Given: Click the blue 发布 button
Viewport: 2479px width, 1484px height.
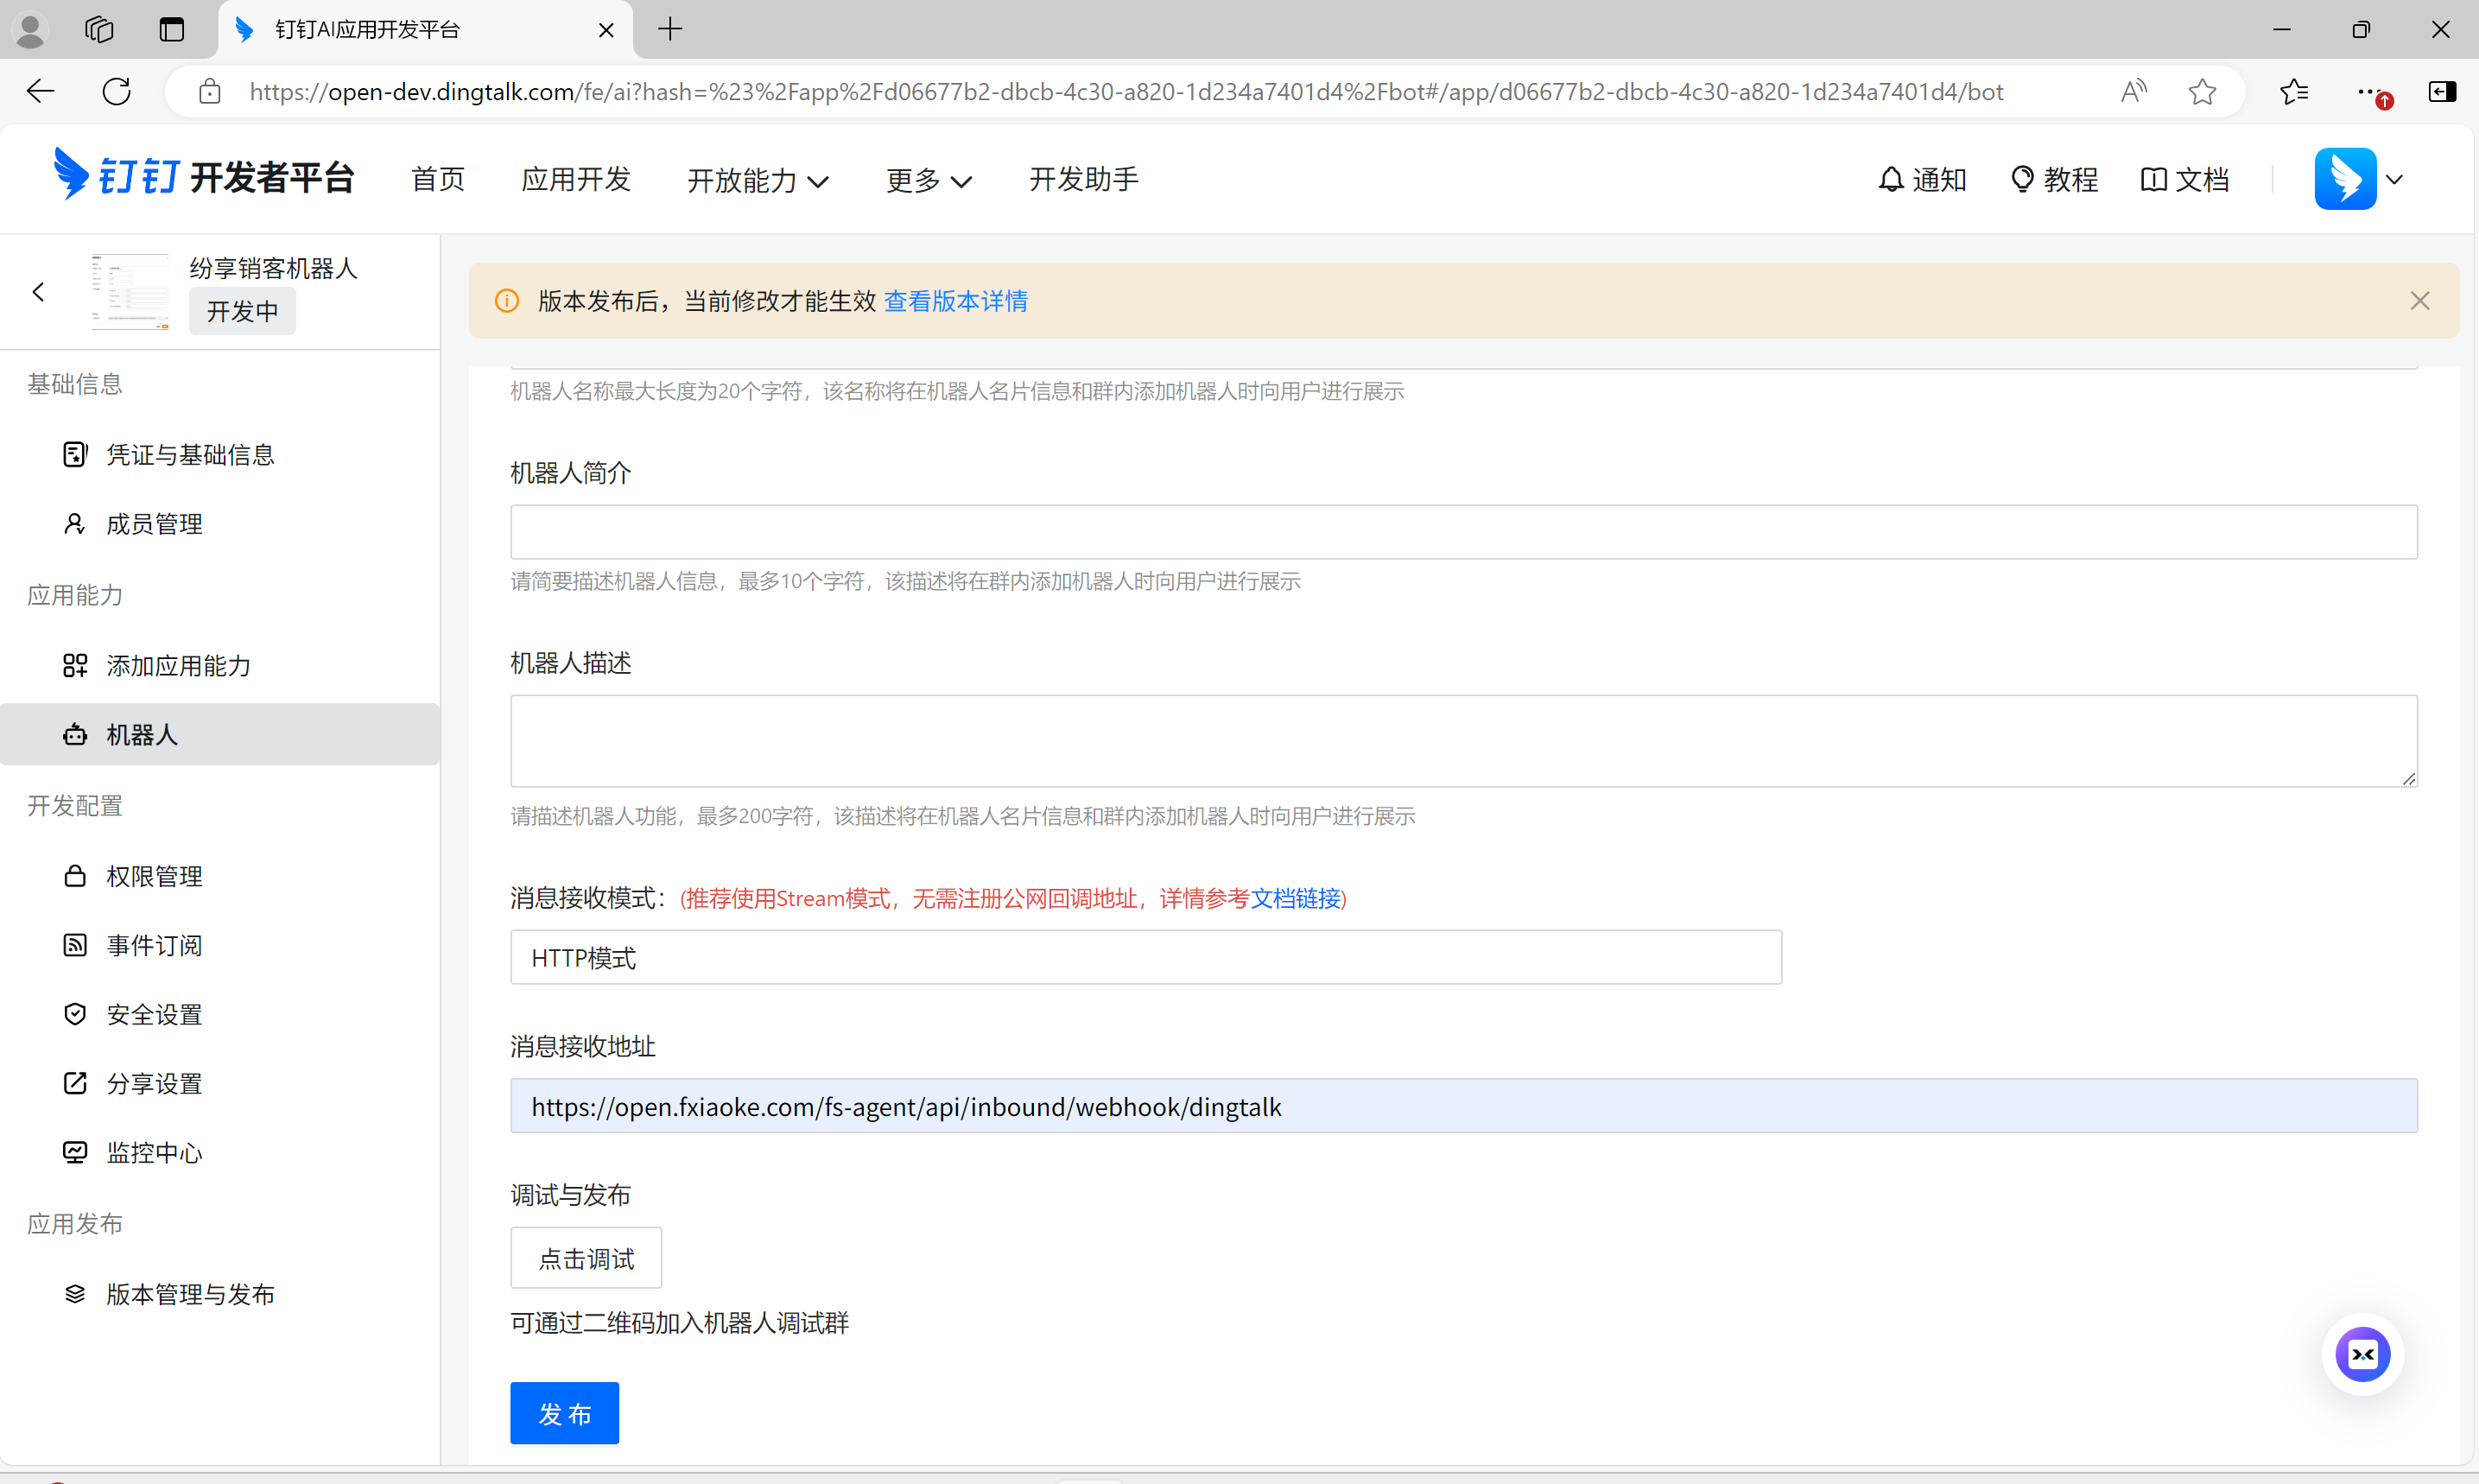Looking at the screenshot, I should (564, 1413).
